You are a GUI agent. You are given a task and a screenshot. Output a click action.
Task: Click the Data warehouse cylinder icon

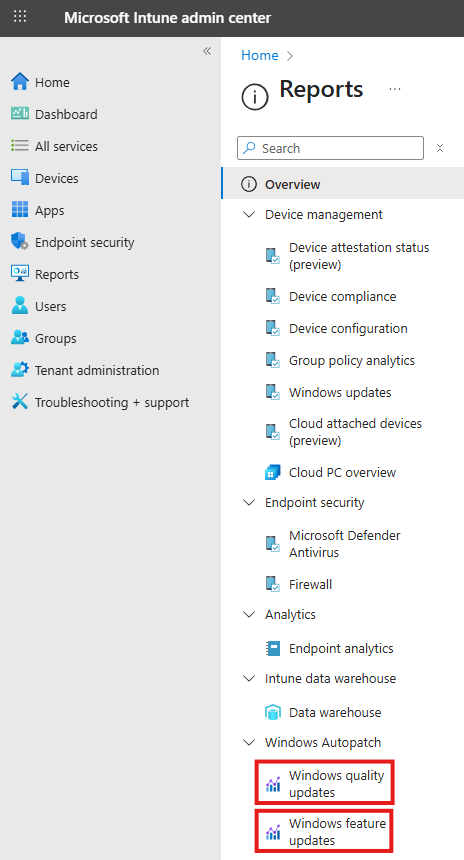(273, 712)
